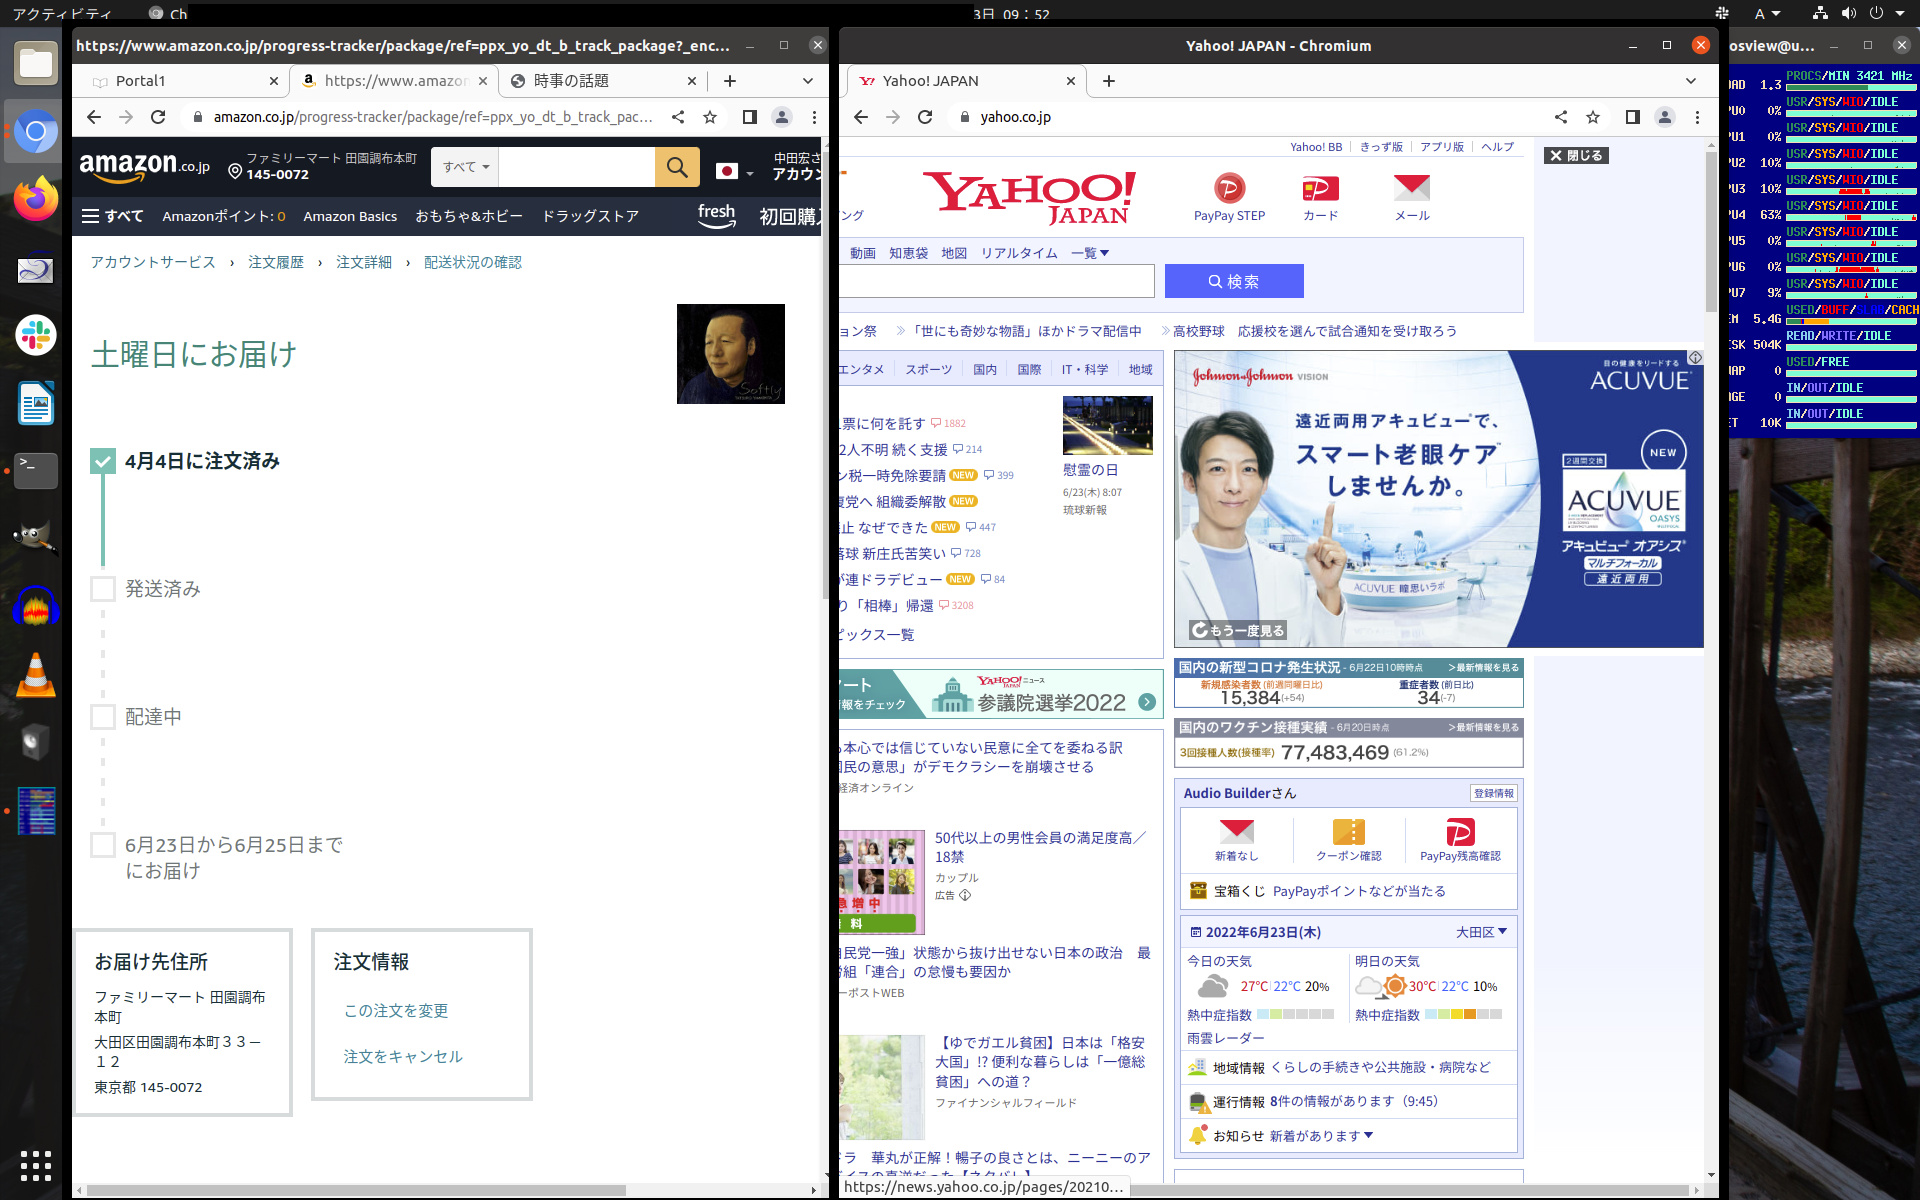Open Terminal from the dock
1920x1200 pixels.
36,470
